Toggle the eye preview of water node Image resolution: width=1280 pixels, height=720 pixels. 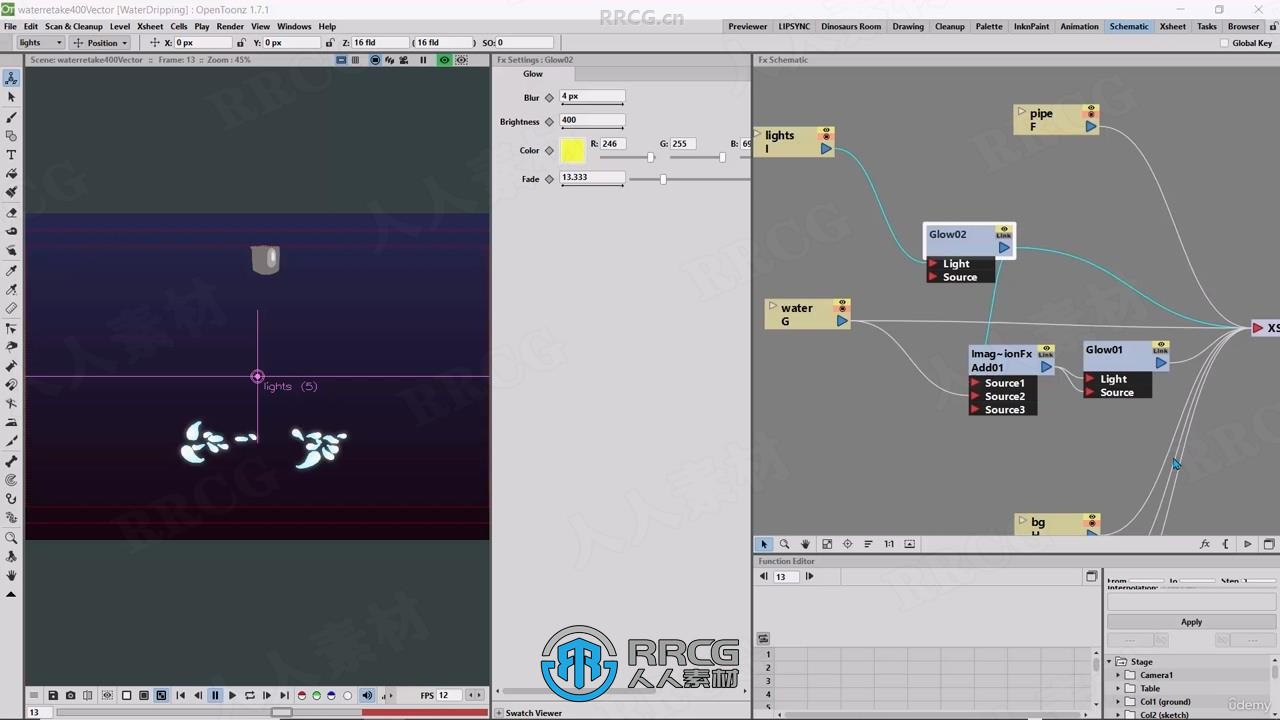pyautogui.click(x=843, y=304)
